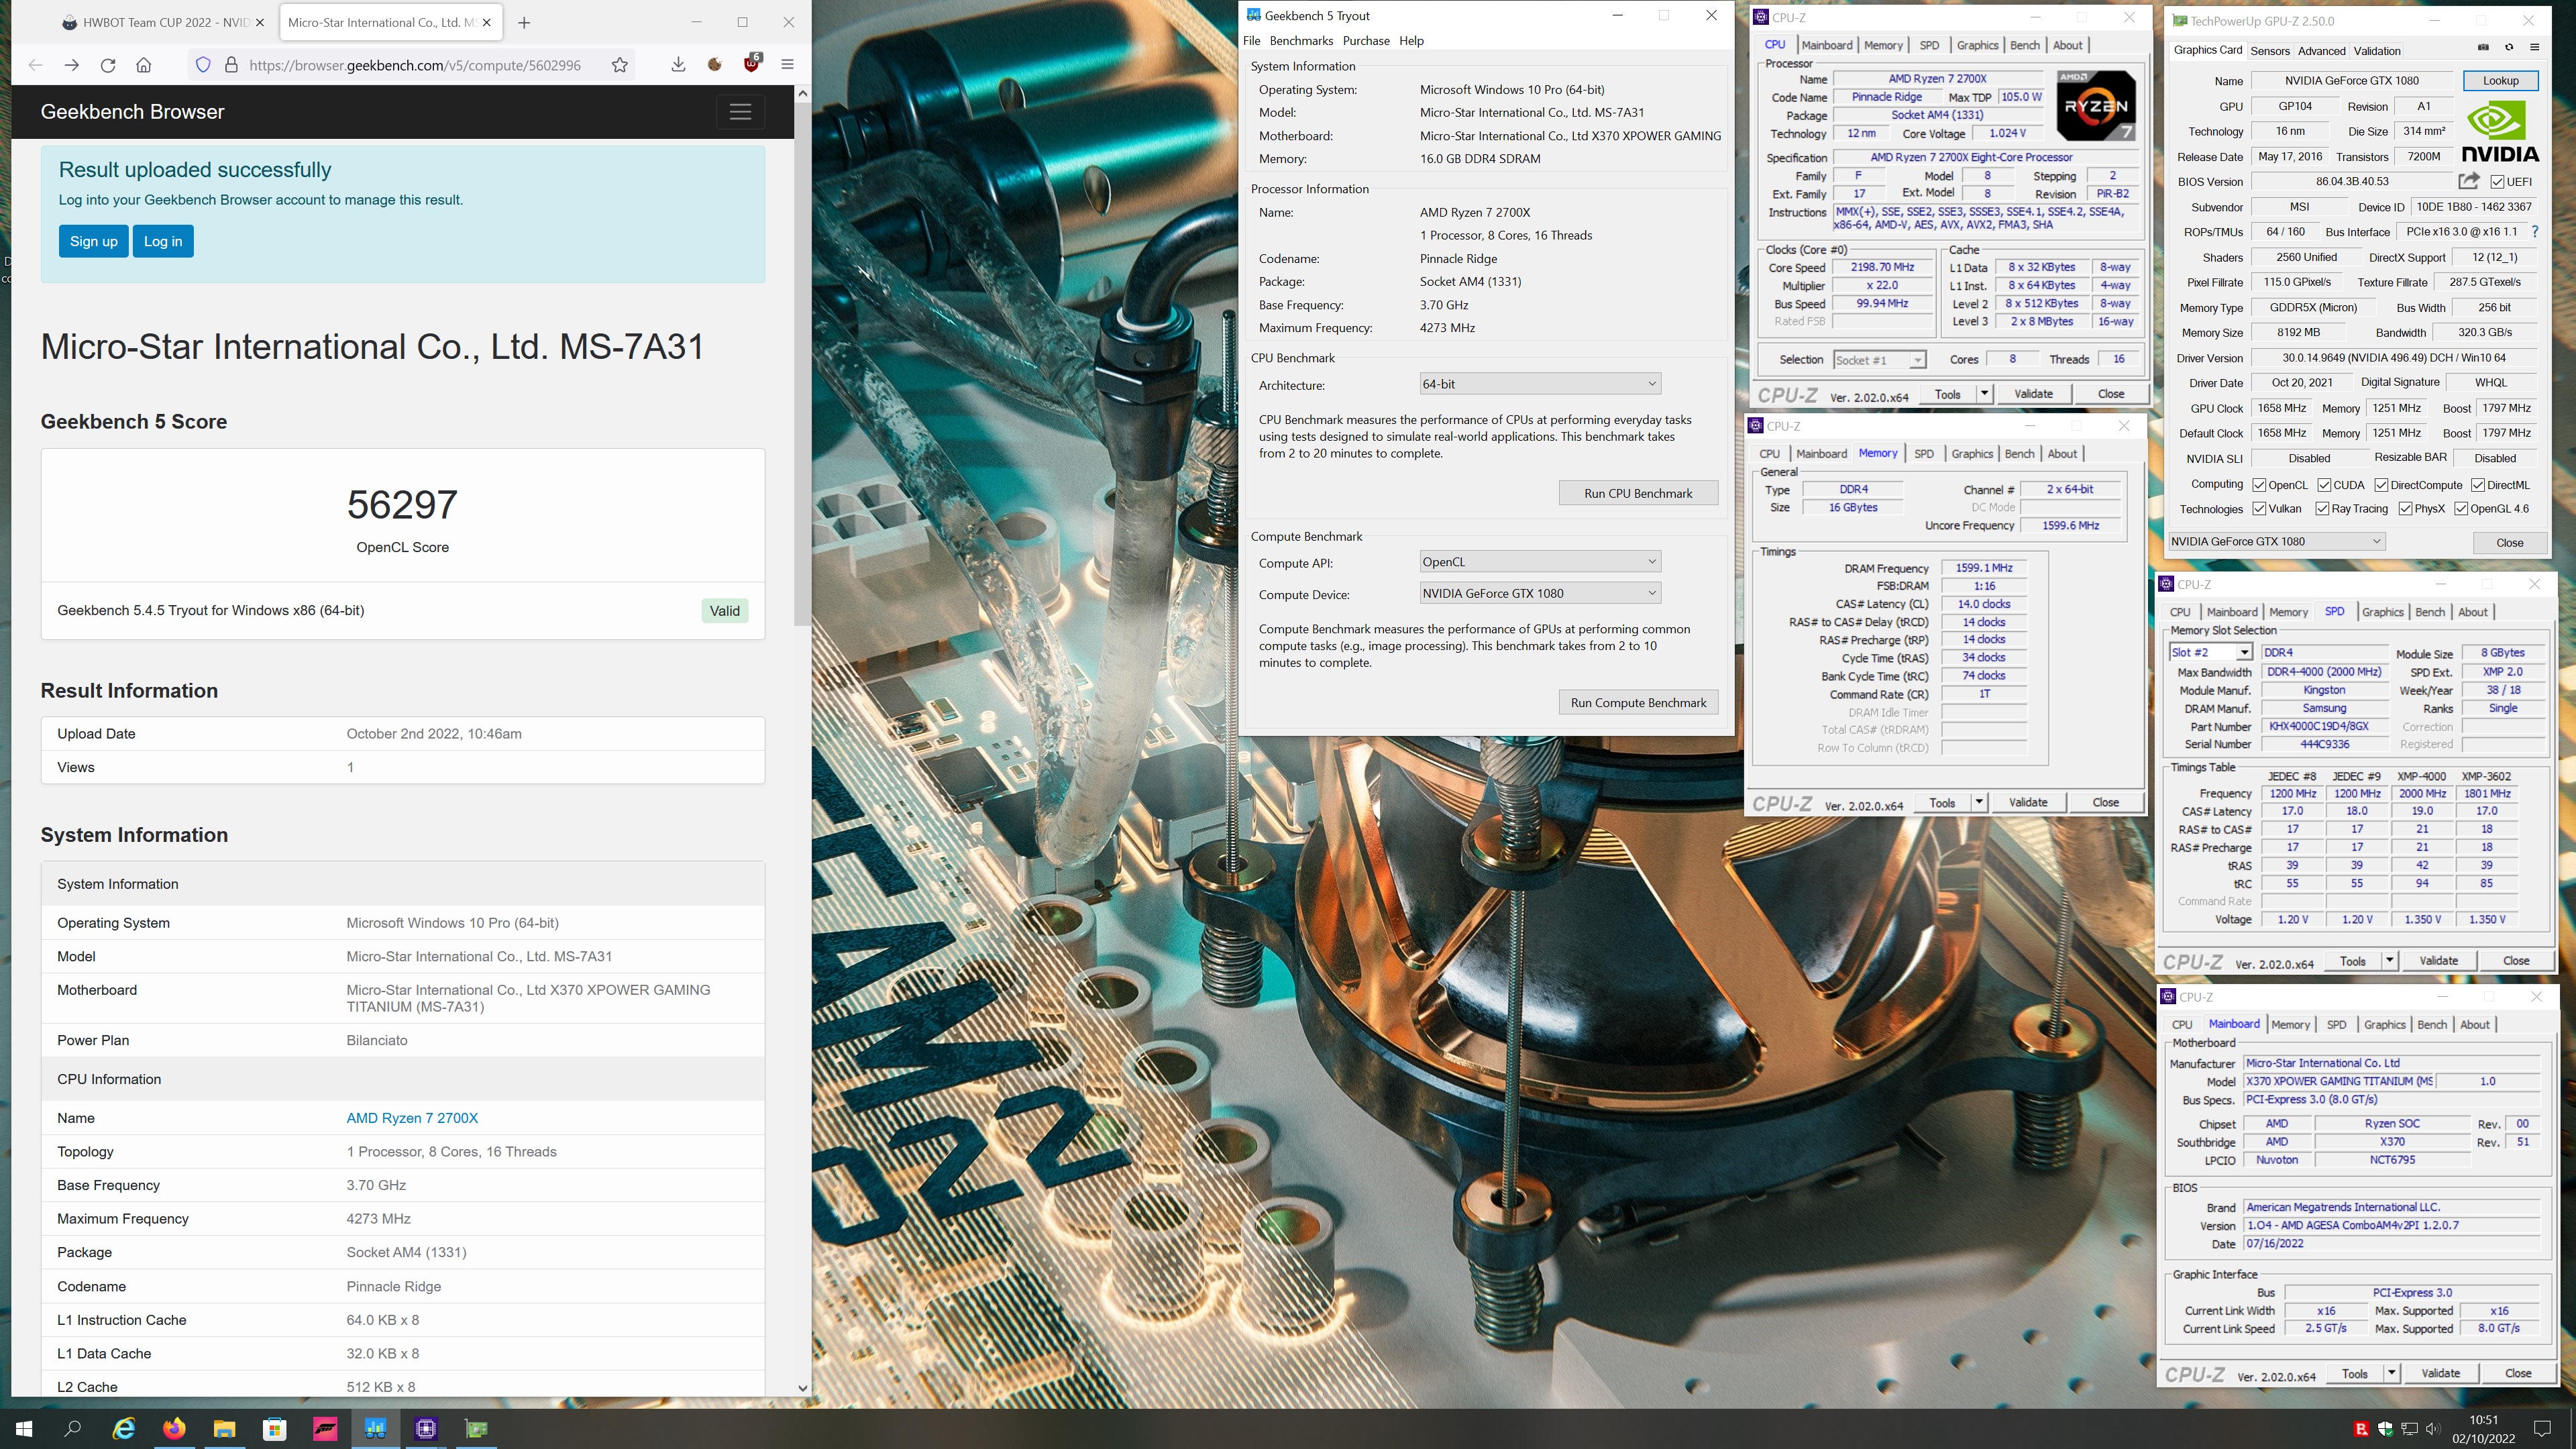Open File Explorer from the taskbar

[224, 1429]
